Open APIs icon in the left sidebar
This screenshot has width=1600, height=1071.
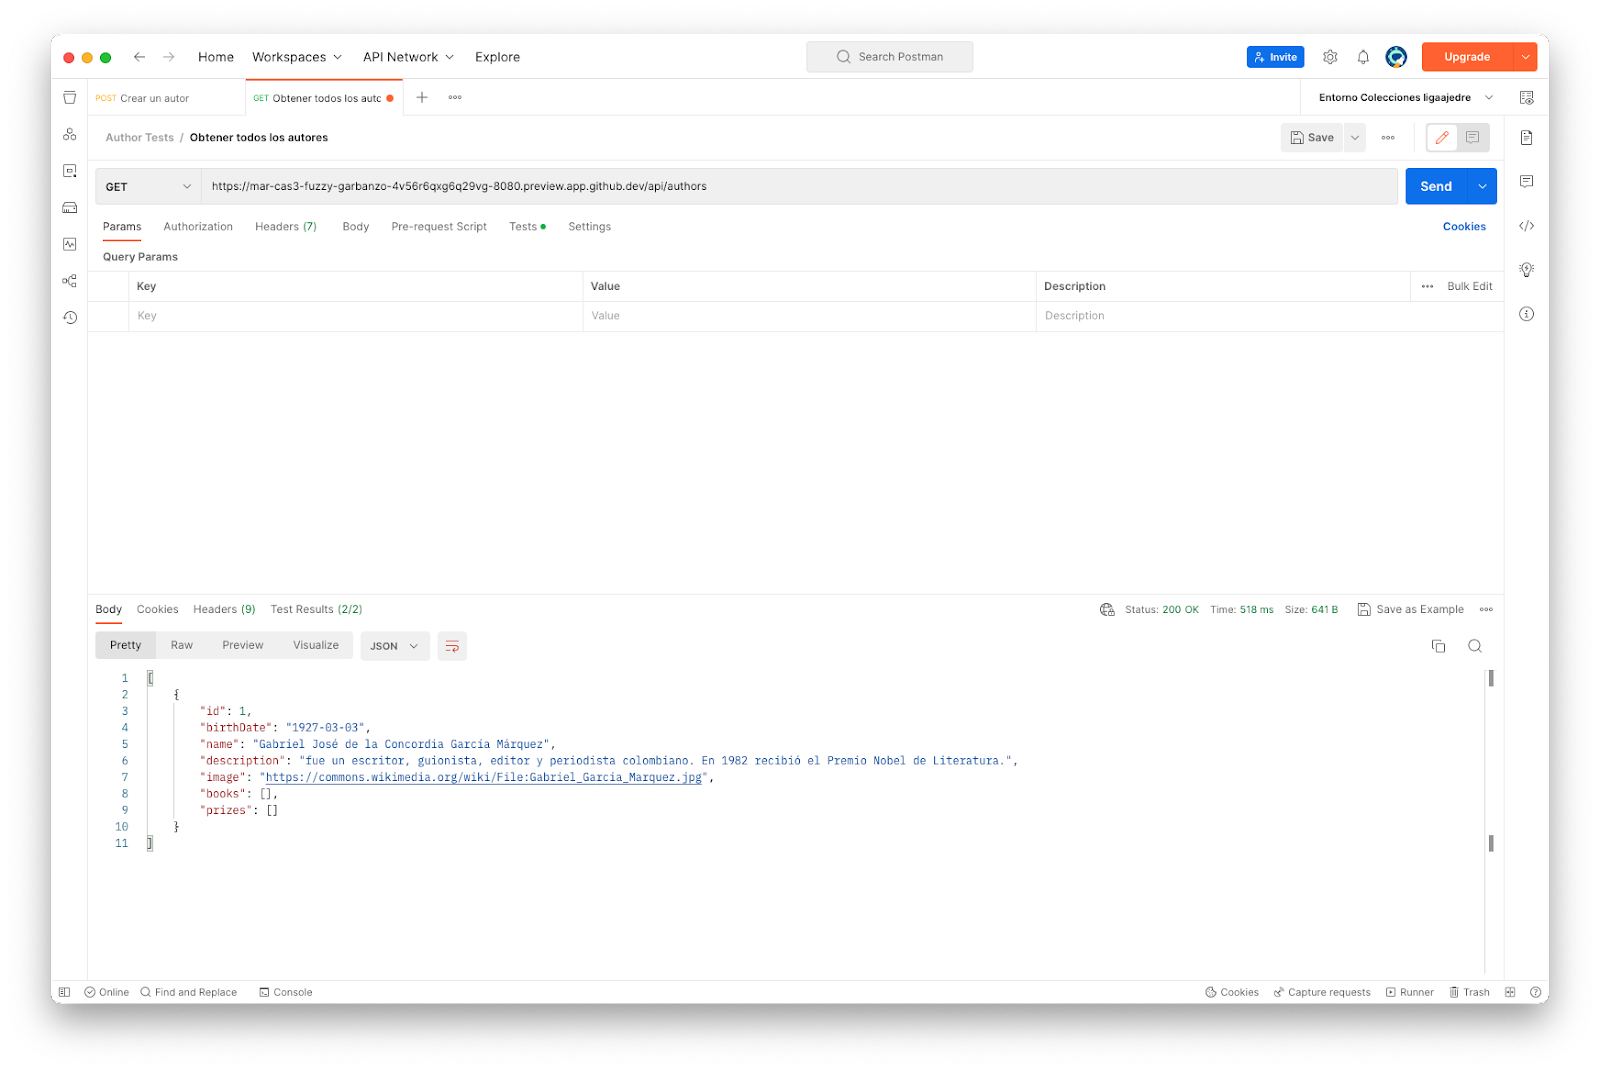pos(70,134)
